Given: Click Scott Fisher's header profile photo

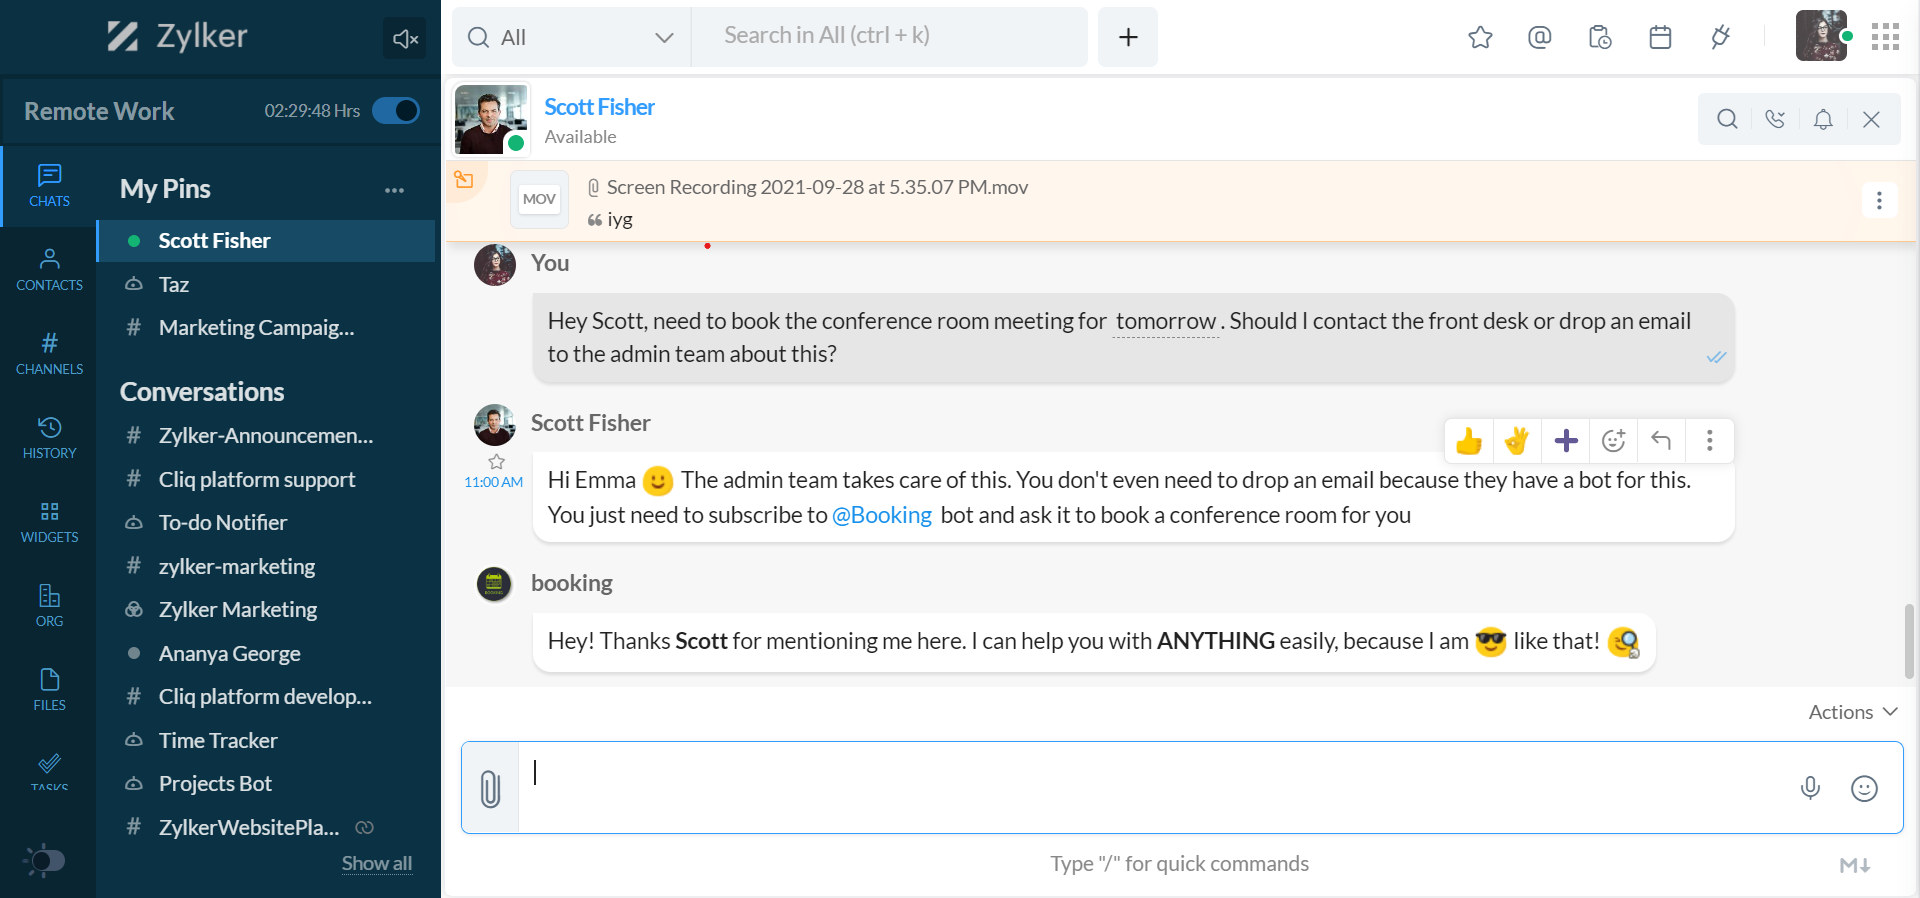Looking at the screenshot, I should 490,119.
